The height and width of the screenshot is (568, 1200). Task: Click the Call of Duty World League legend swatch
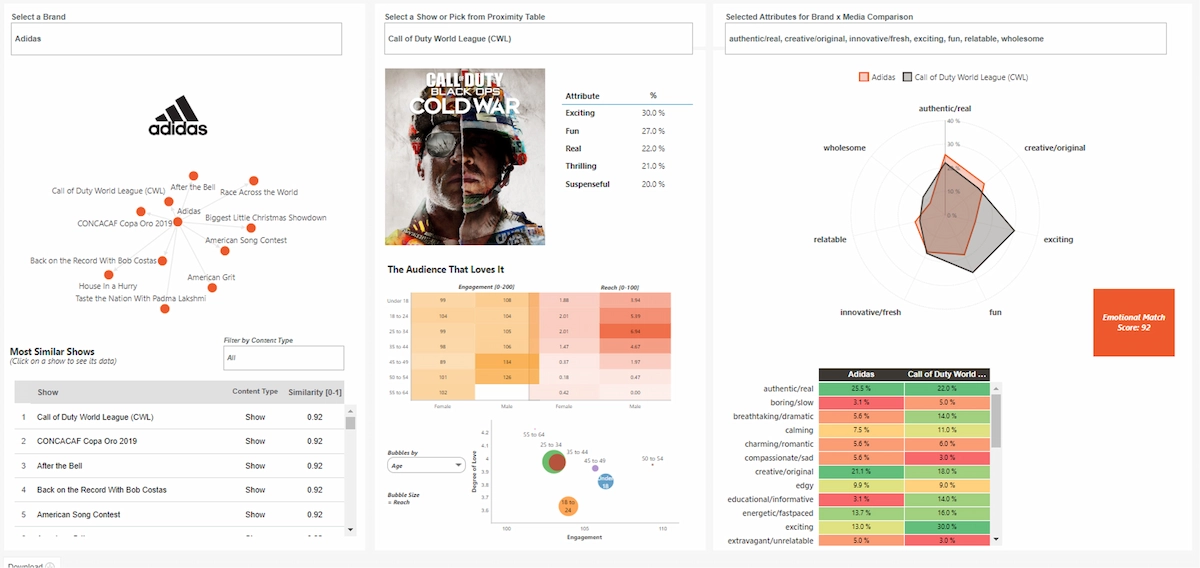coord(907,77)
